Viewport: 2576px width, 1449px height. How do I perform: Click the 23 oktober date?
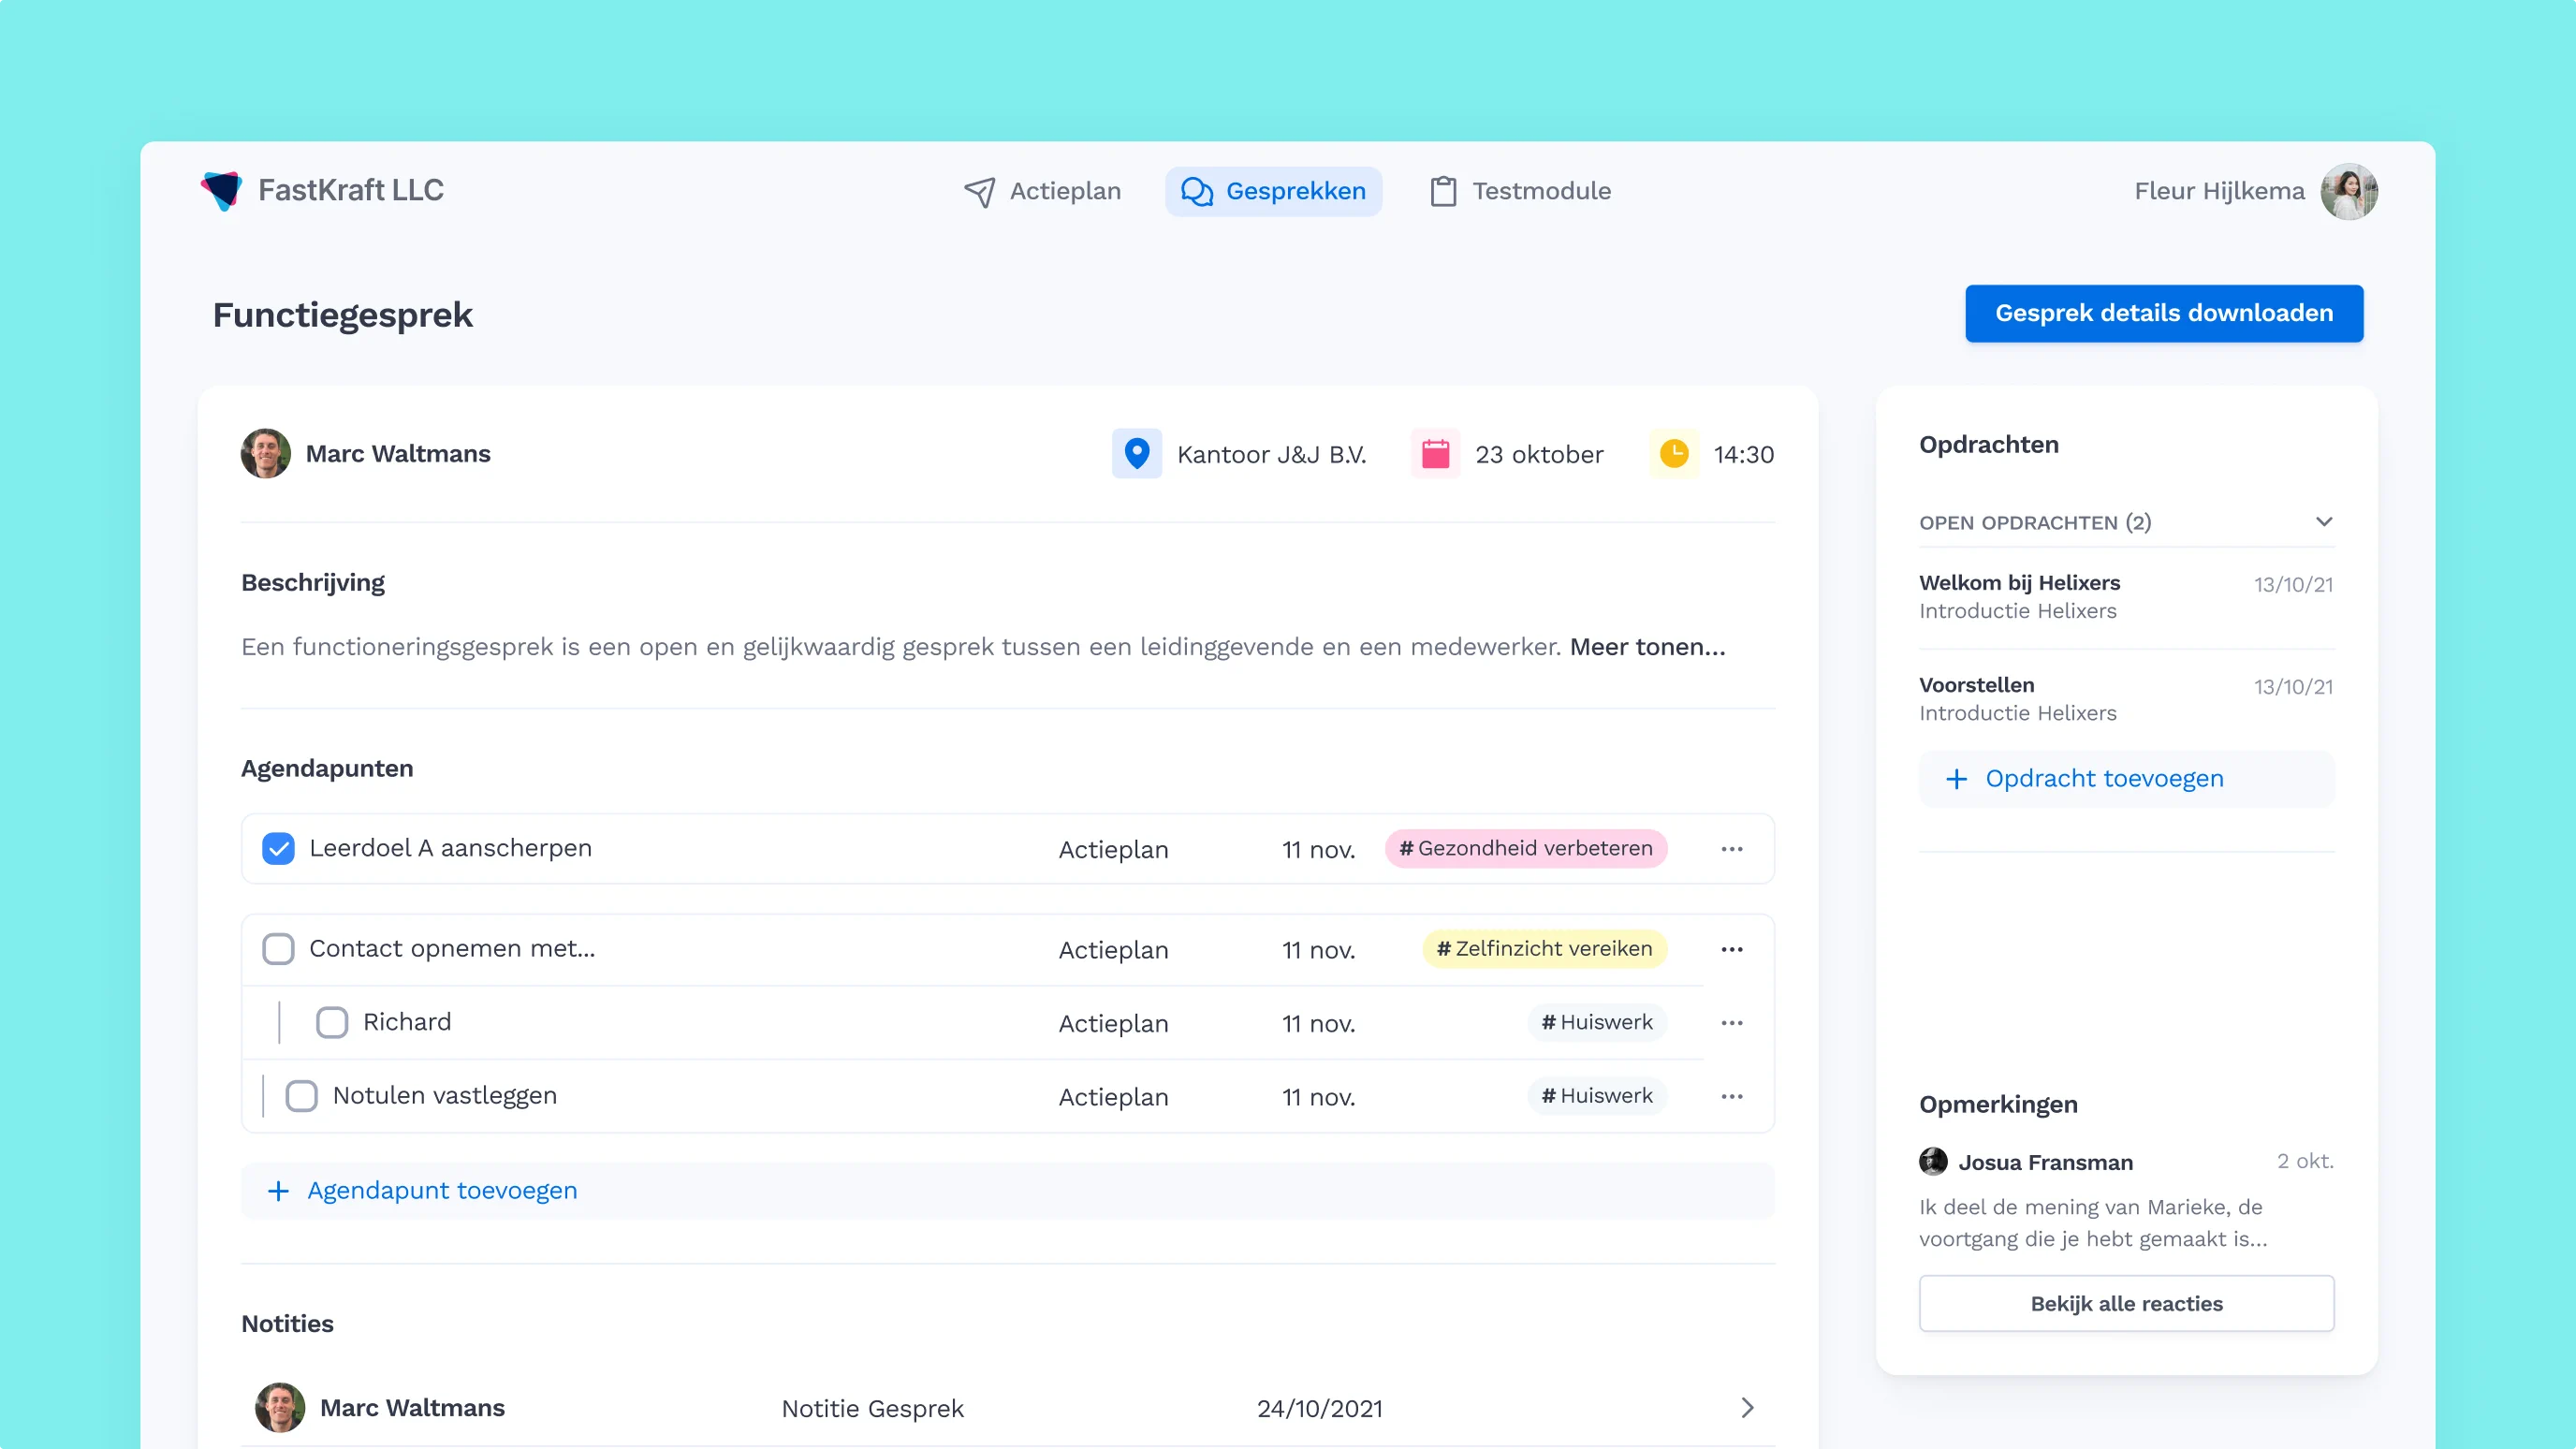[x=1539, y=455]
